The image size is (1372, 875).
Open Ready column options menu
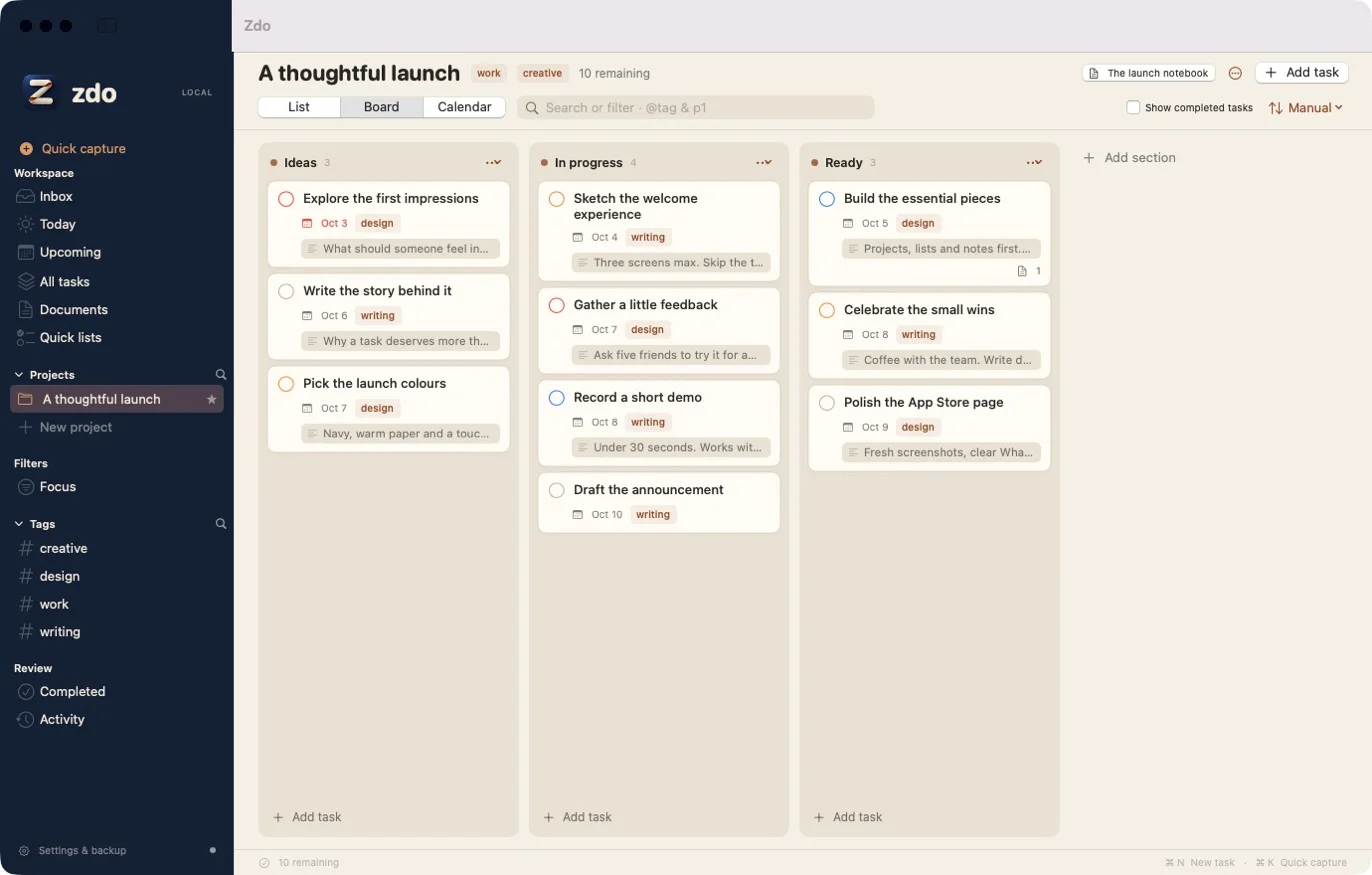coord(1035,162)
